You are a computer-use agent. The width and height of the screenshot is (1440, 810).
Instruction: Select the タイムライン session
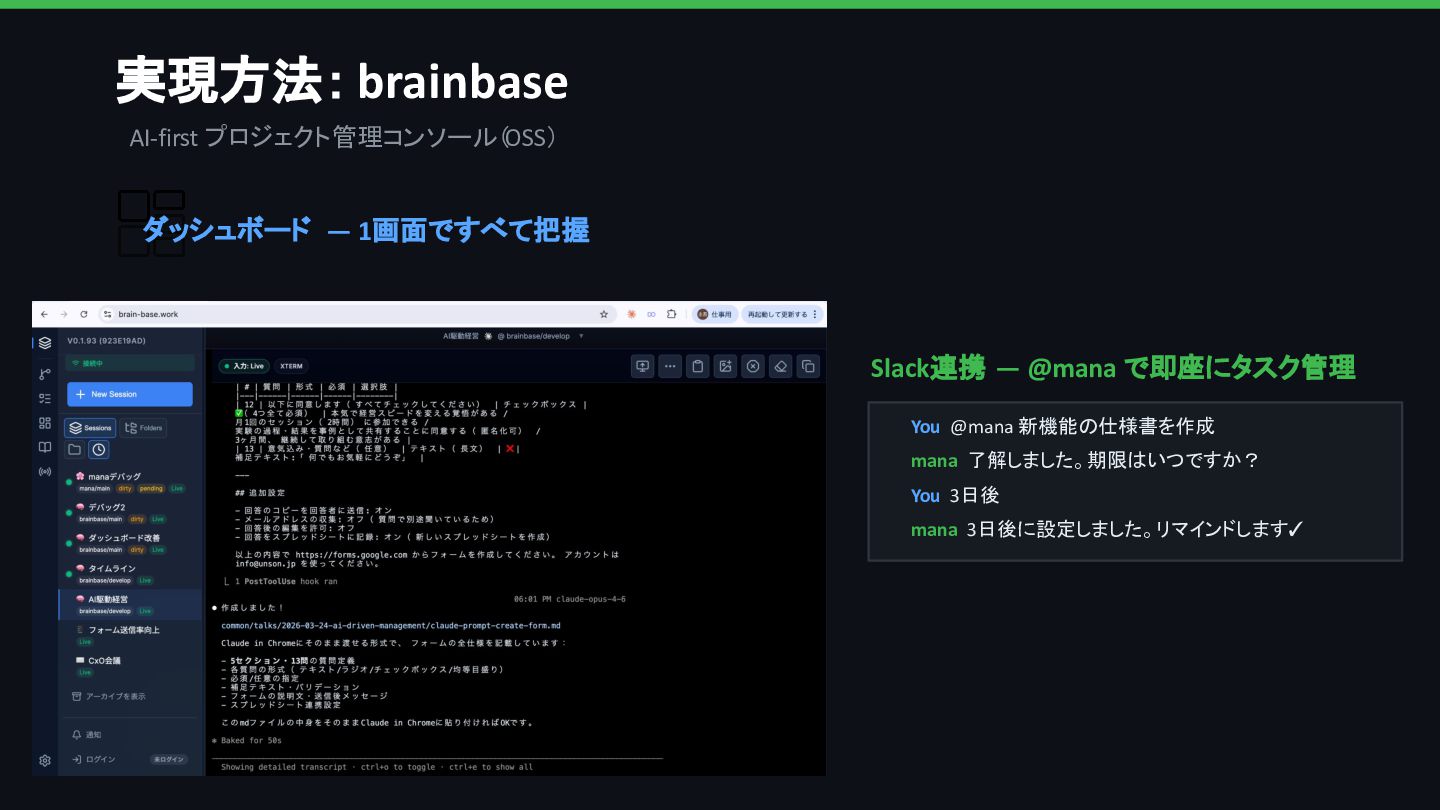pyautogui.click(x=130, y=574)
